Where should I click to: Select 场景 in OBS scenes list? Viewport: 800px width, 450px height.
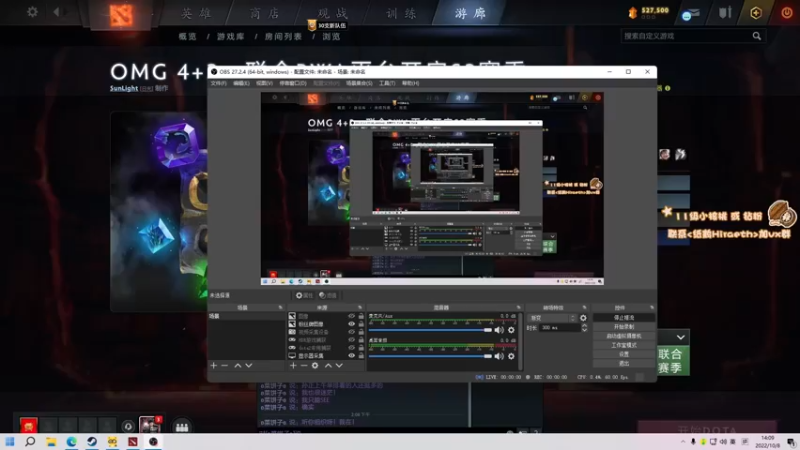click(246, 316)
